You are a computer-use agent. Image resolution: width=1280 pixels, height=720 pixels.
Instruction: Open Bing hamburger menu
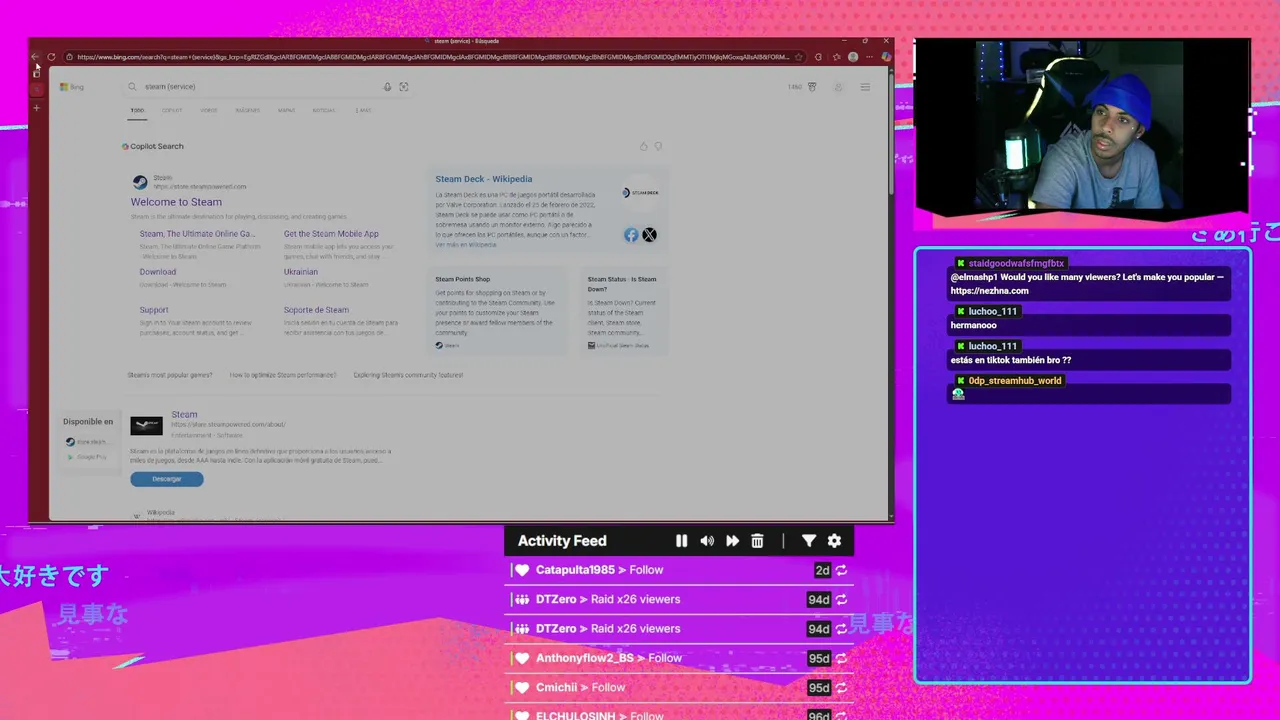pos(865,87)
